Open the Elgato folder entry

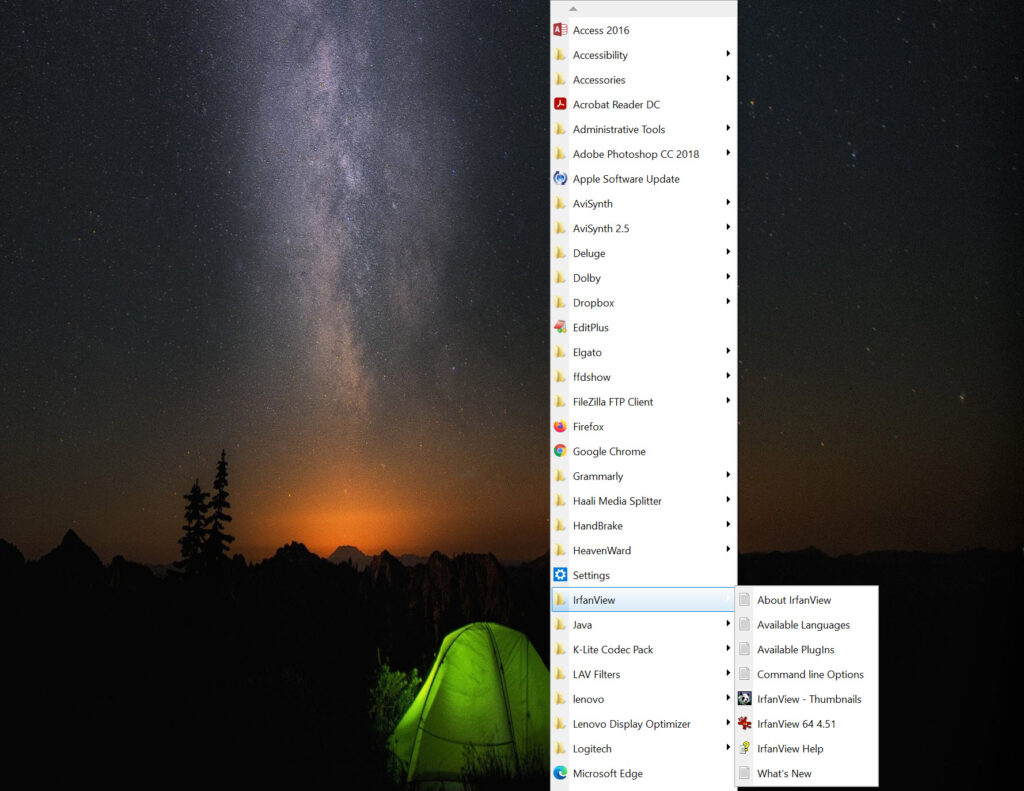pos(643,352)
